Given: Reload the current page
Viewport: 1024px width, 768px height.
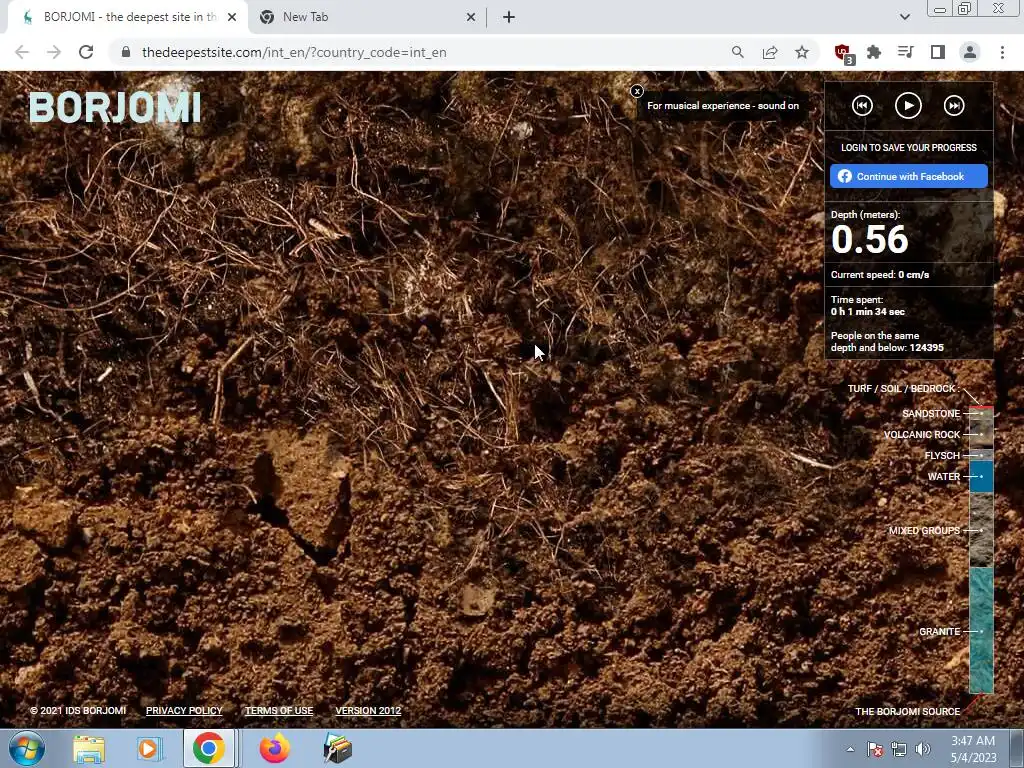Looking at the screenshot, I should (86, 52).
